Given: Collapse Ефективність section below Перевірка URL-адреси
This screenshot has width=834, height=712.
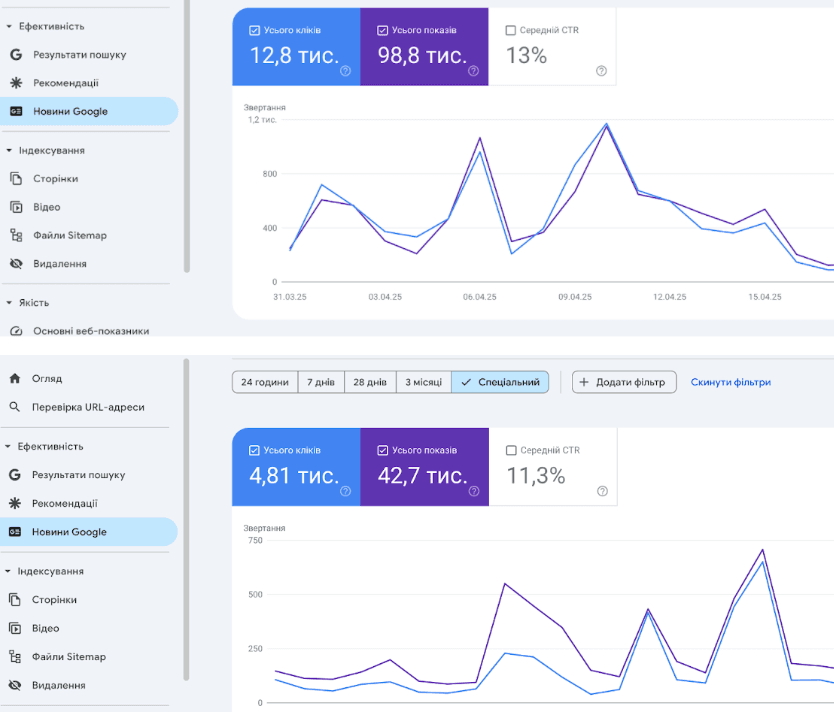Looking at the screenshot, I should click(x=9, y=447).
